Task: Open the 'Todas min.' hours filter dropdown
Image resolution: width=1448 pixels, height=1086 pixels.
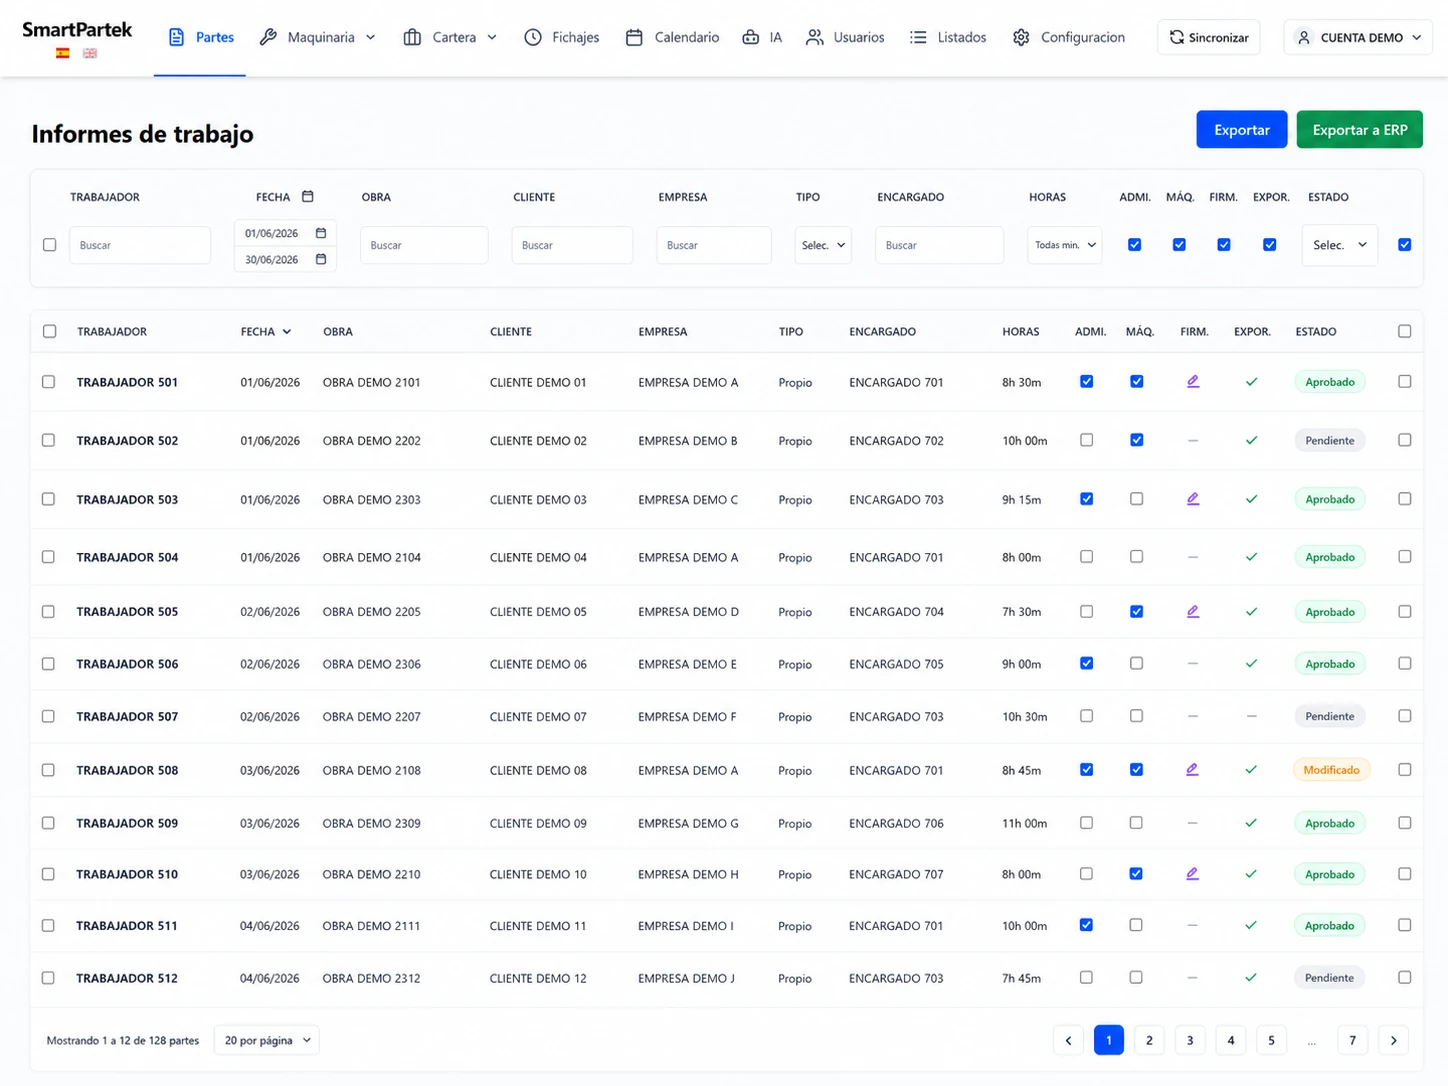Action: coord(1064,245)
